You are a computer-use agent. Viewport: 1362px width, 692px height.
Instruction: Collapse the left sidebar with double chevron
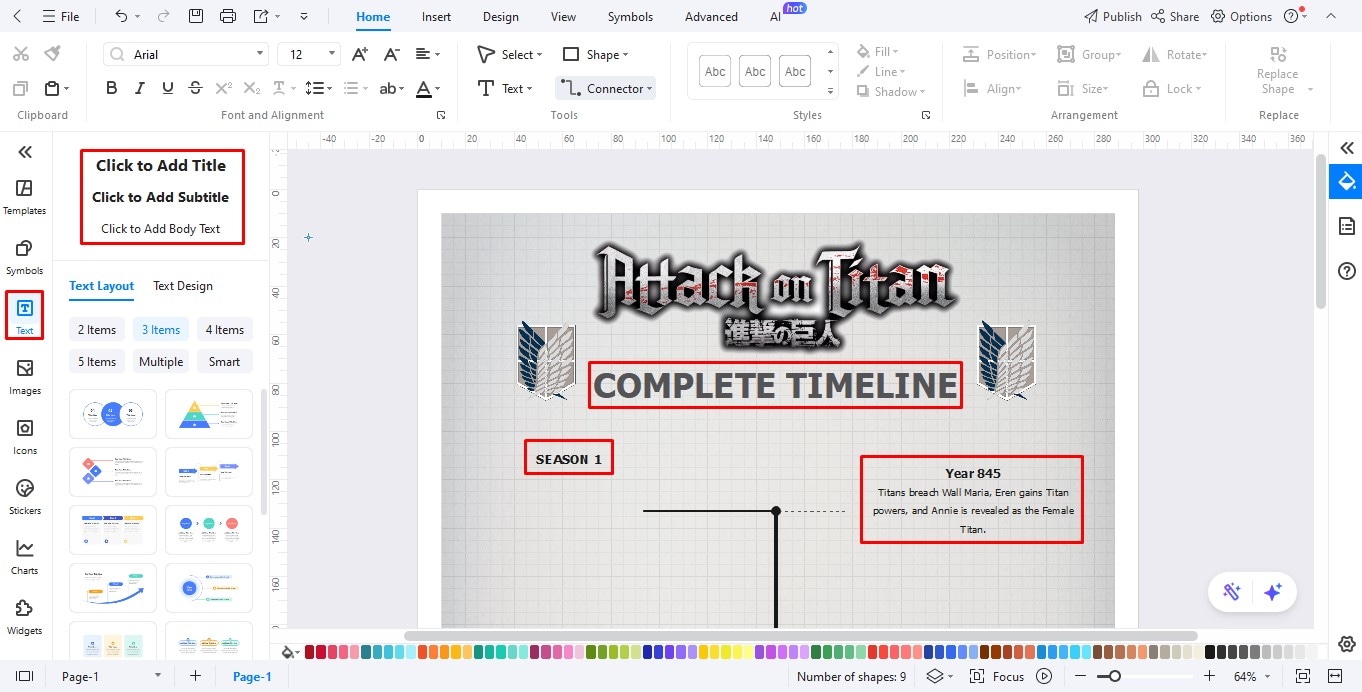25,152
